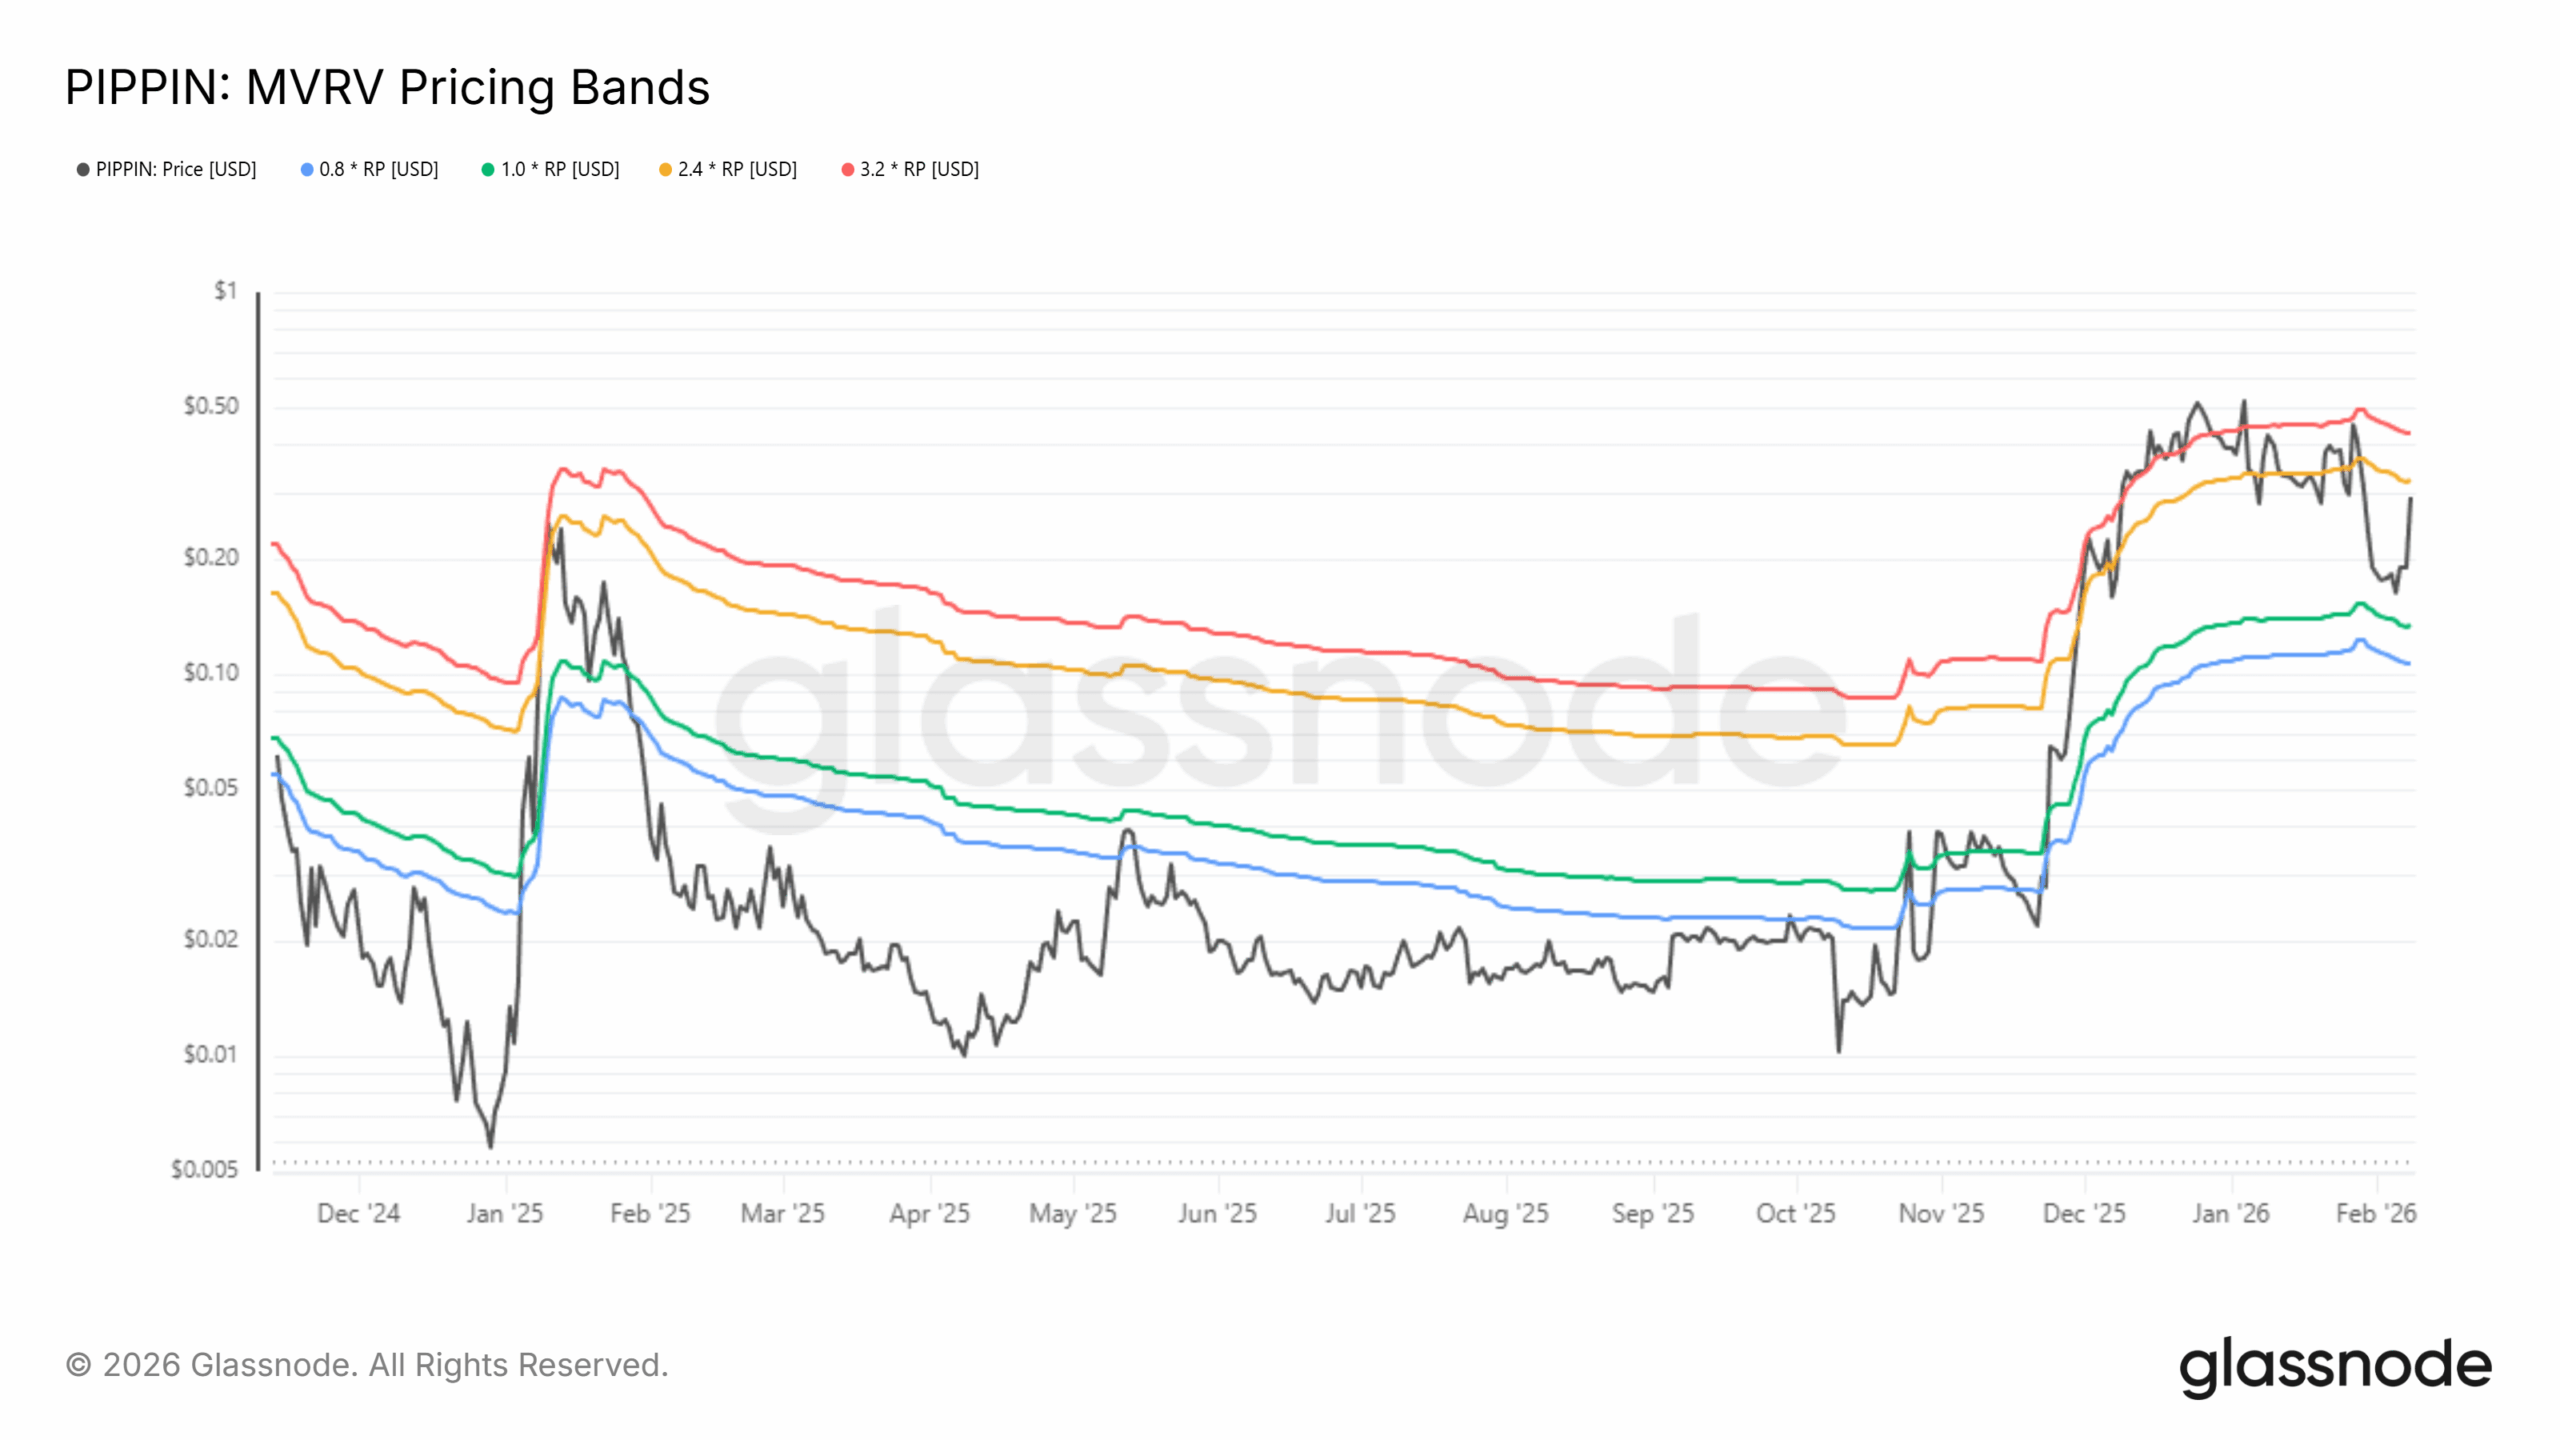Image resolution: width=2560 pixels, height=1440 pixels.
Task: Click the green 1.0 * RP legend dot
Action: coord(488,170)
